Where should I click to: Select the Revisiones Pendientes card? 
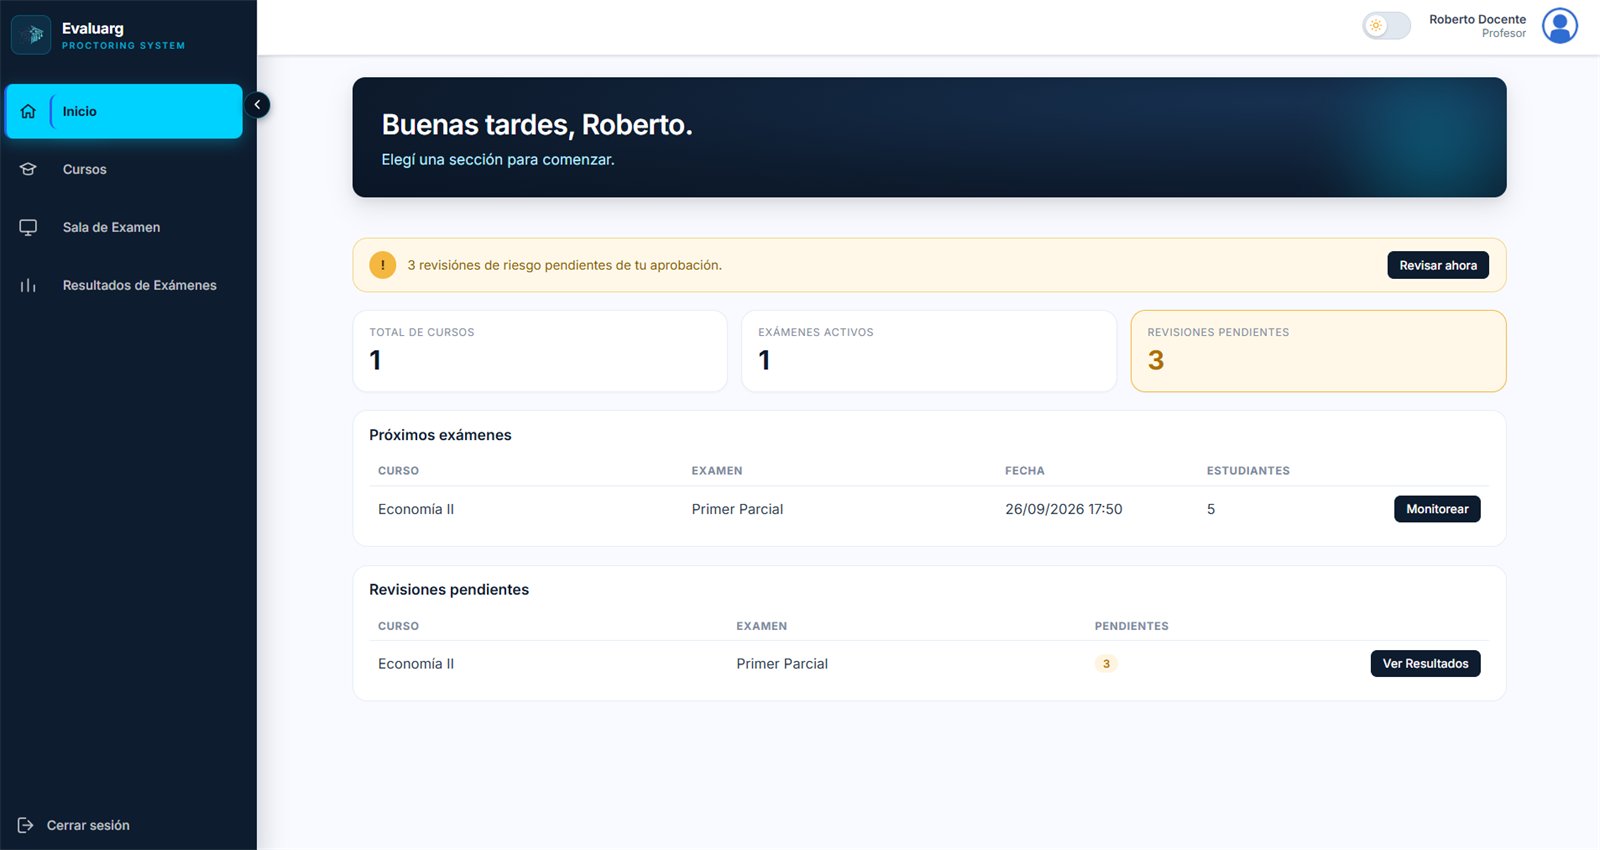point(1318,351)
